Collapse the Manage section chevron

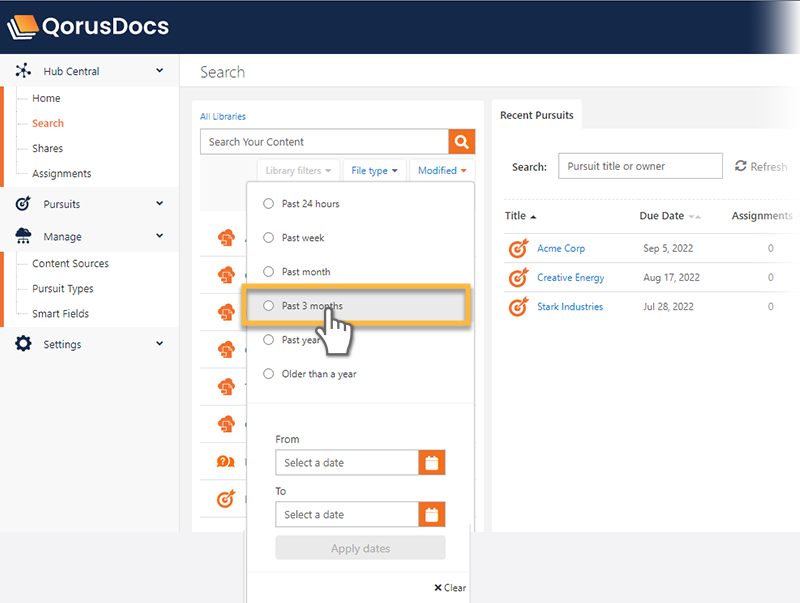[x=160, y=236]
